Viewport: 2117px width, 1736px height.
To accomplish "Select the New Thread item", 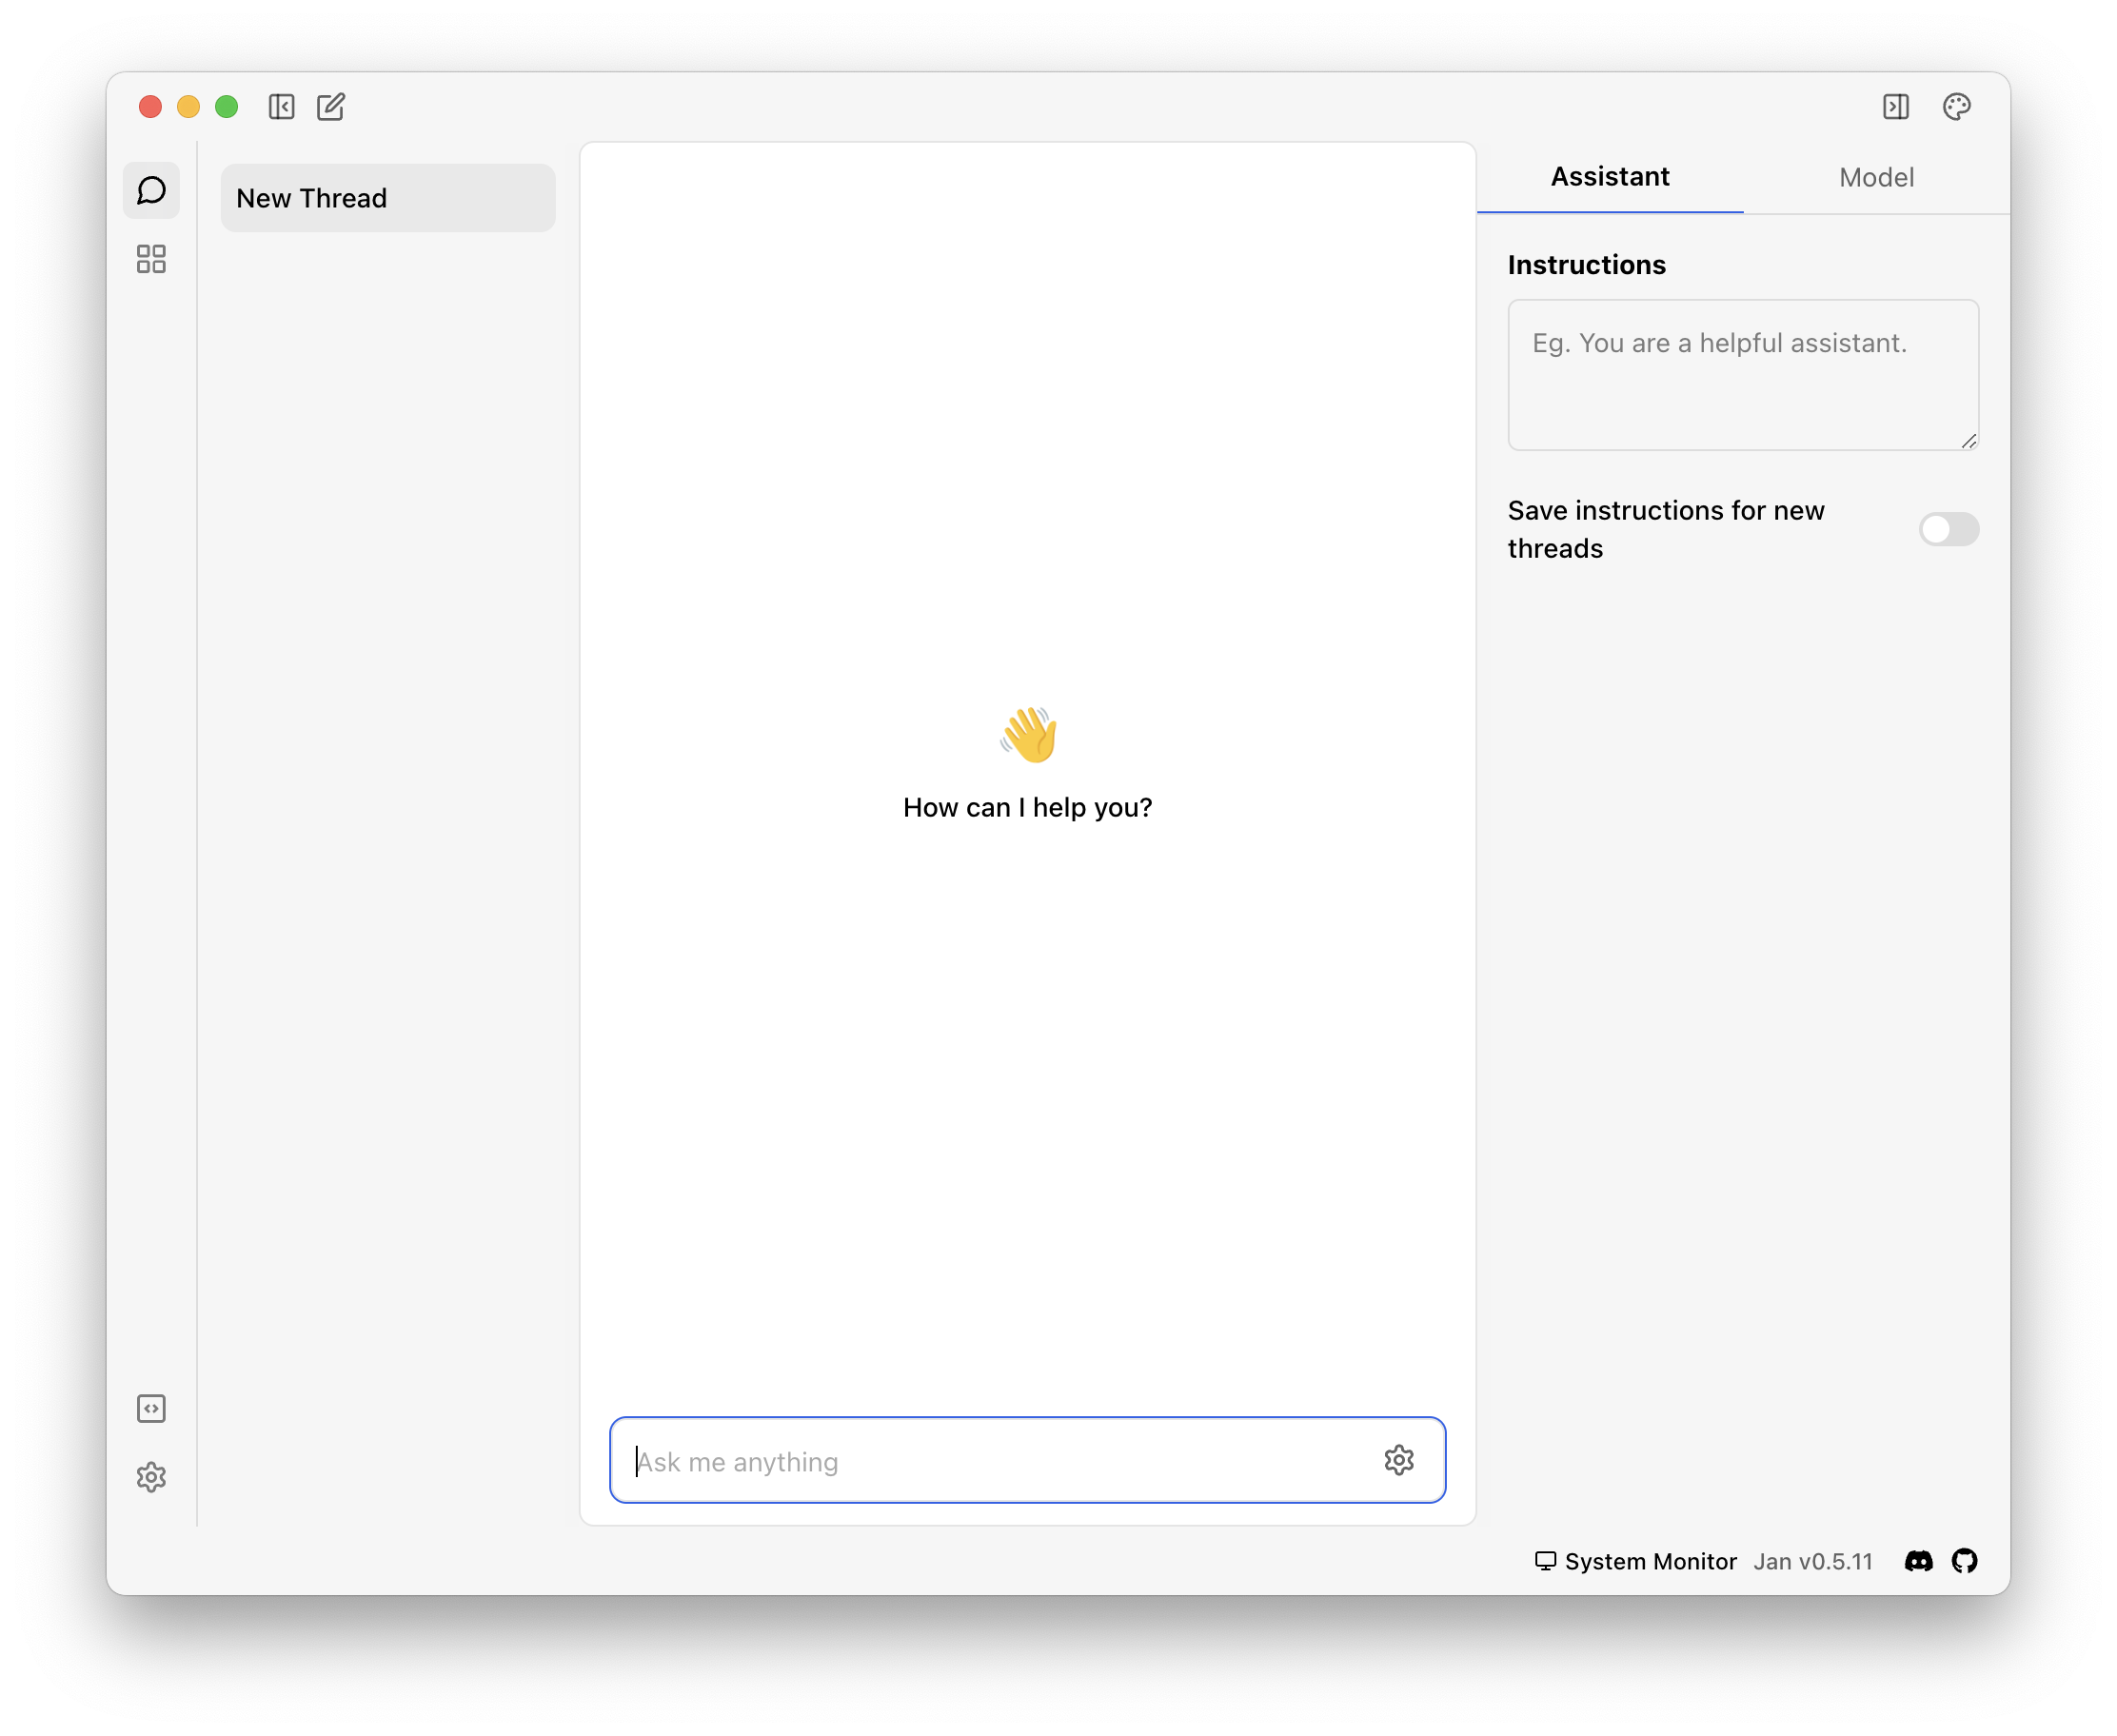I will (387, 198).
